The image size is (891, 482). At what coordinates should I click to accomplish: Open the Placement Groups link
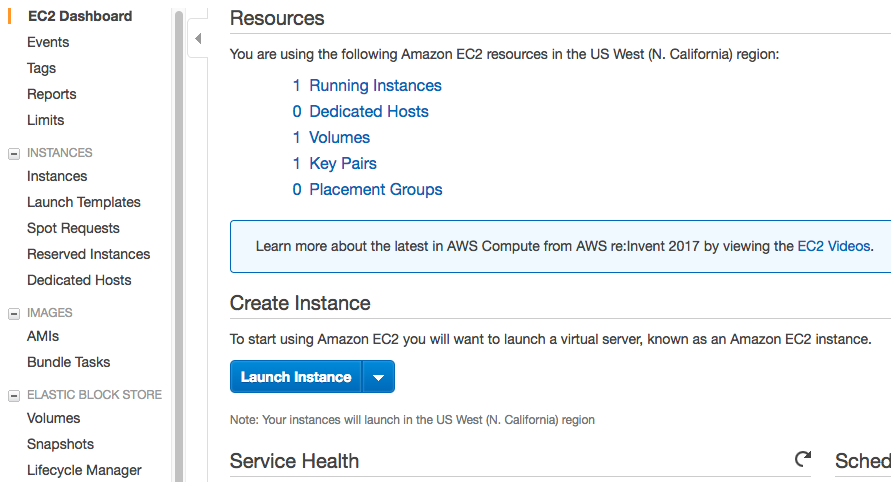[375, 190]
